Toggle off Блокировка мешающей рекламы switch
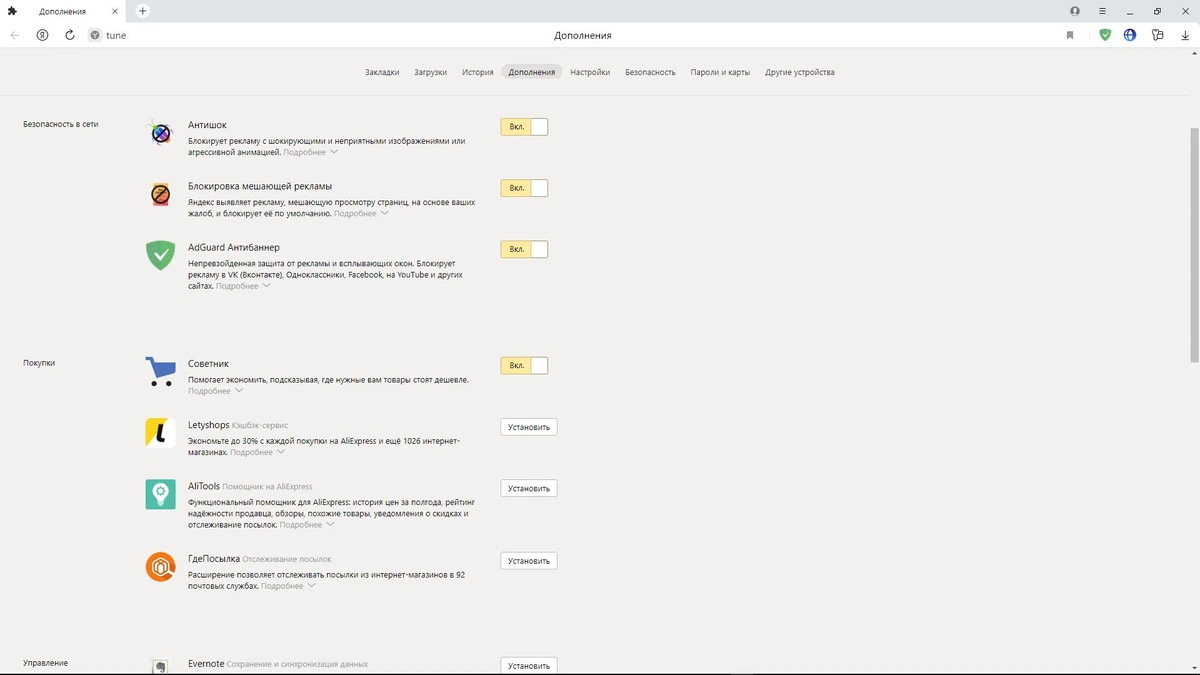The width and height of the screenshot is (1200, 675). click(x=524, y=188)
